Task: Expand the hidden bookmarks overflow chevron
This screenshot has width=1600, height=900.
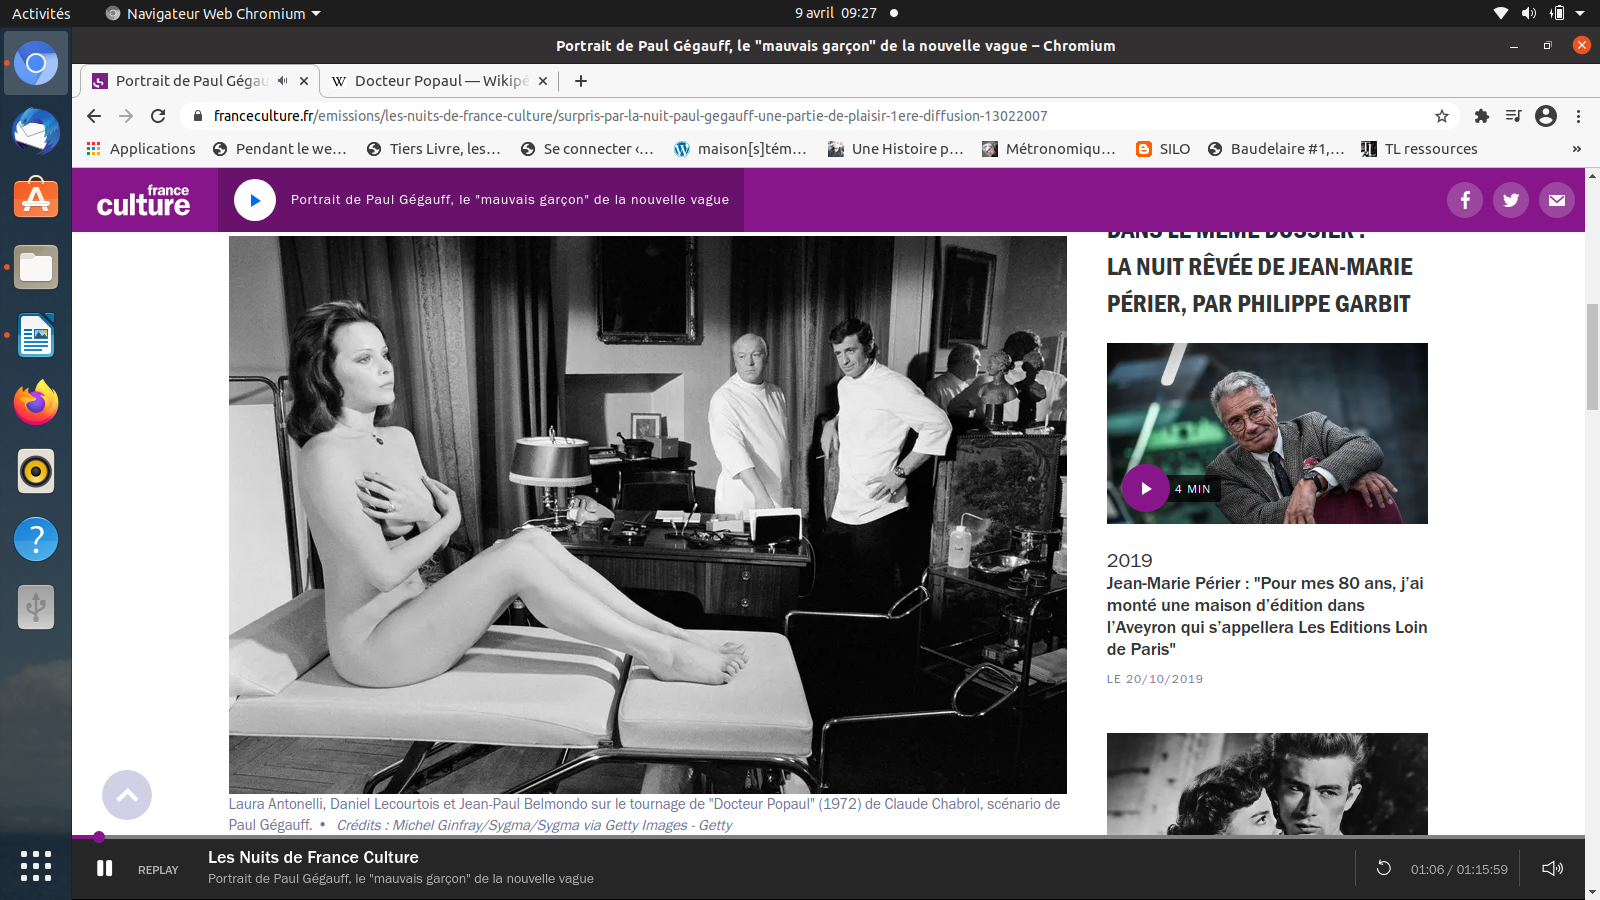Action: tap(1576, 149)
